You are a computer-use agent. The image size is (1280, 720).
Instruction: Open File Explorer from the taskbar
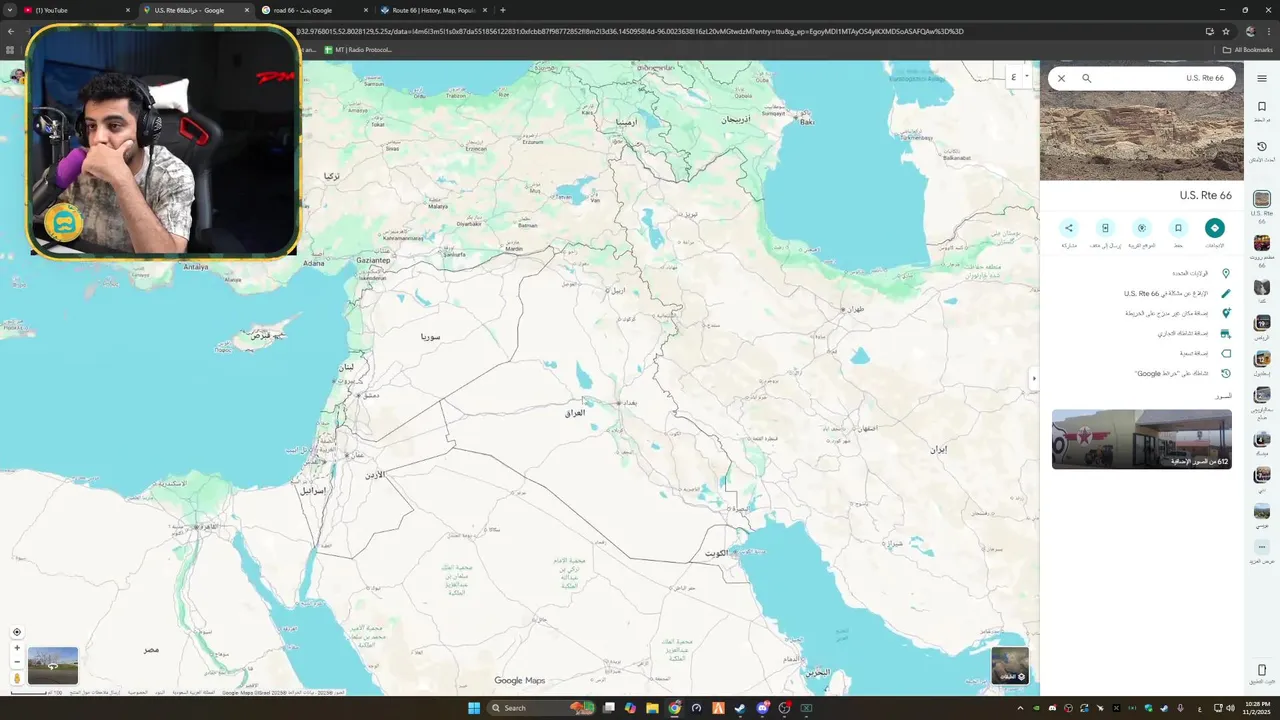(x=652, y=708)
